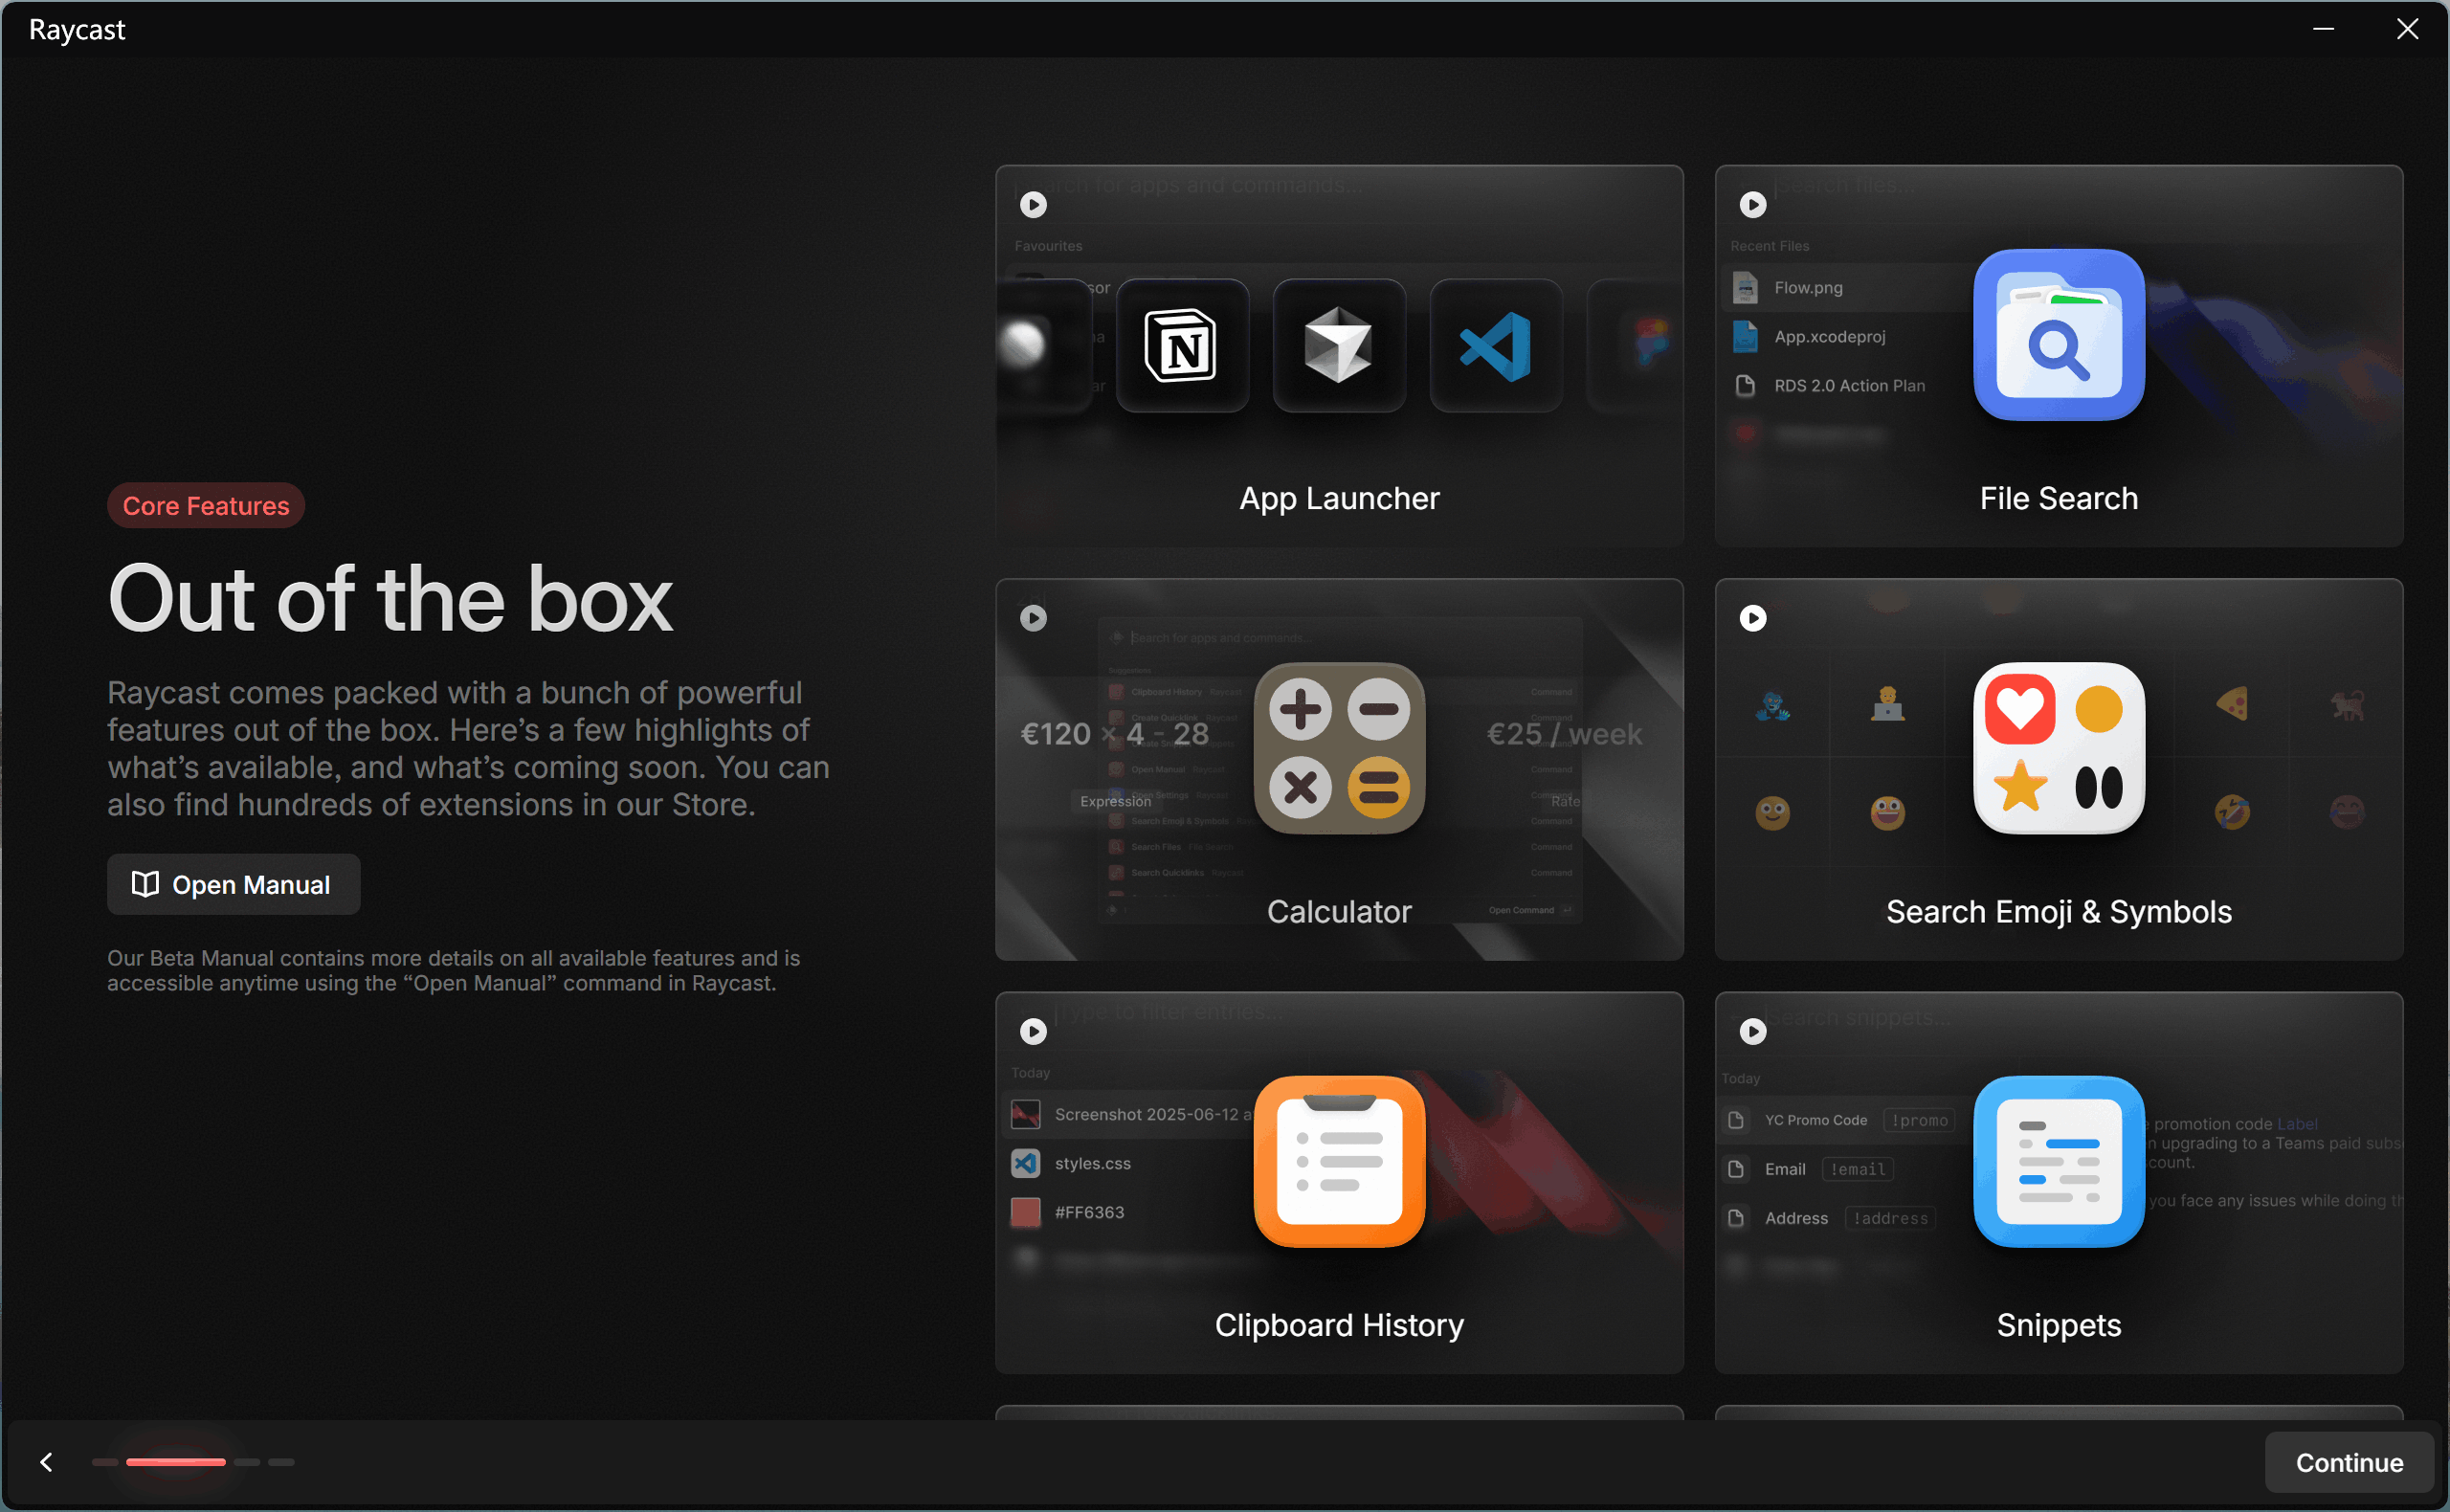Viewport: 2450px width, 1512px height.
Task: Click the book icon on Open Manual
Action: click(x=145, y=884)
